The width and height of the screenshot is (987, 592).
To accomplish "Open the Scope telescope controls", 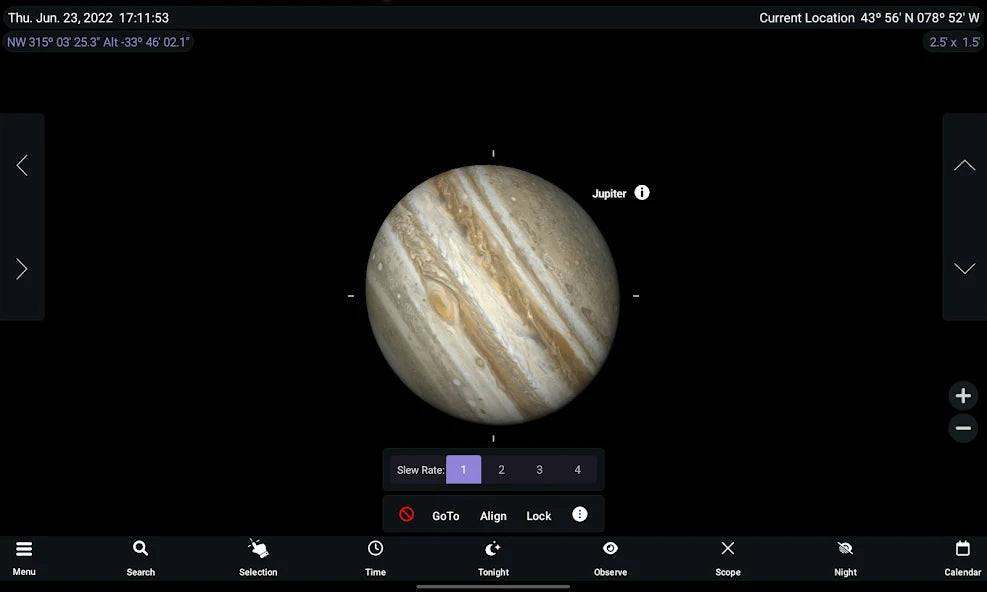I will tap(728, 557).
